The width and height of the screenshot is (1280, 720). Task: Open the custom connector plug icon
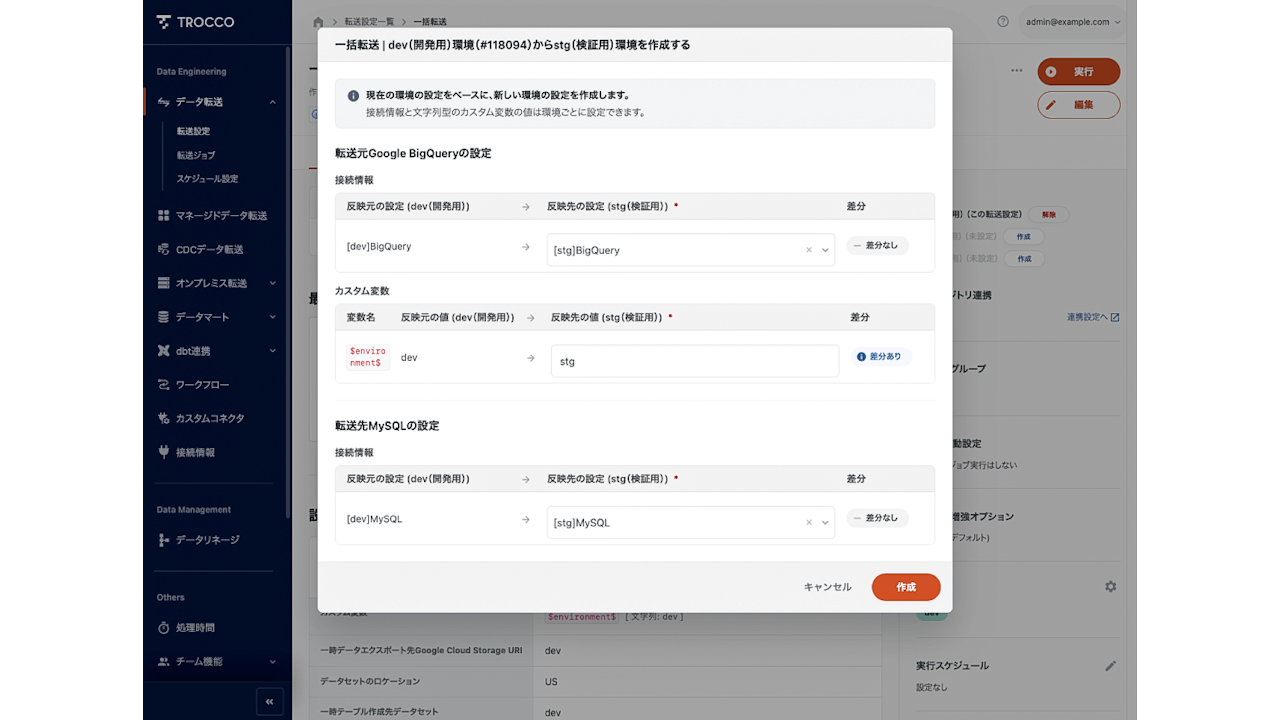(x=164, y=418)
